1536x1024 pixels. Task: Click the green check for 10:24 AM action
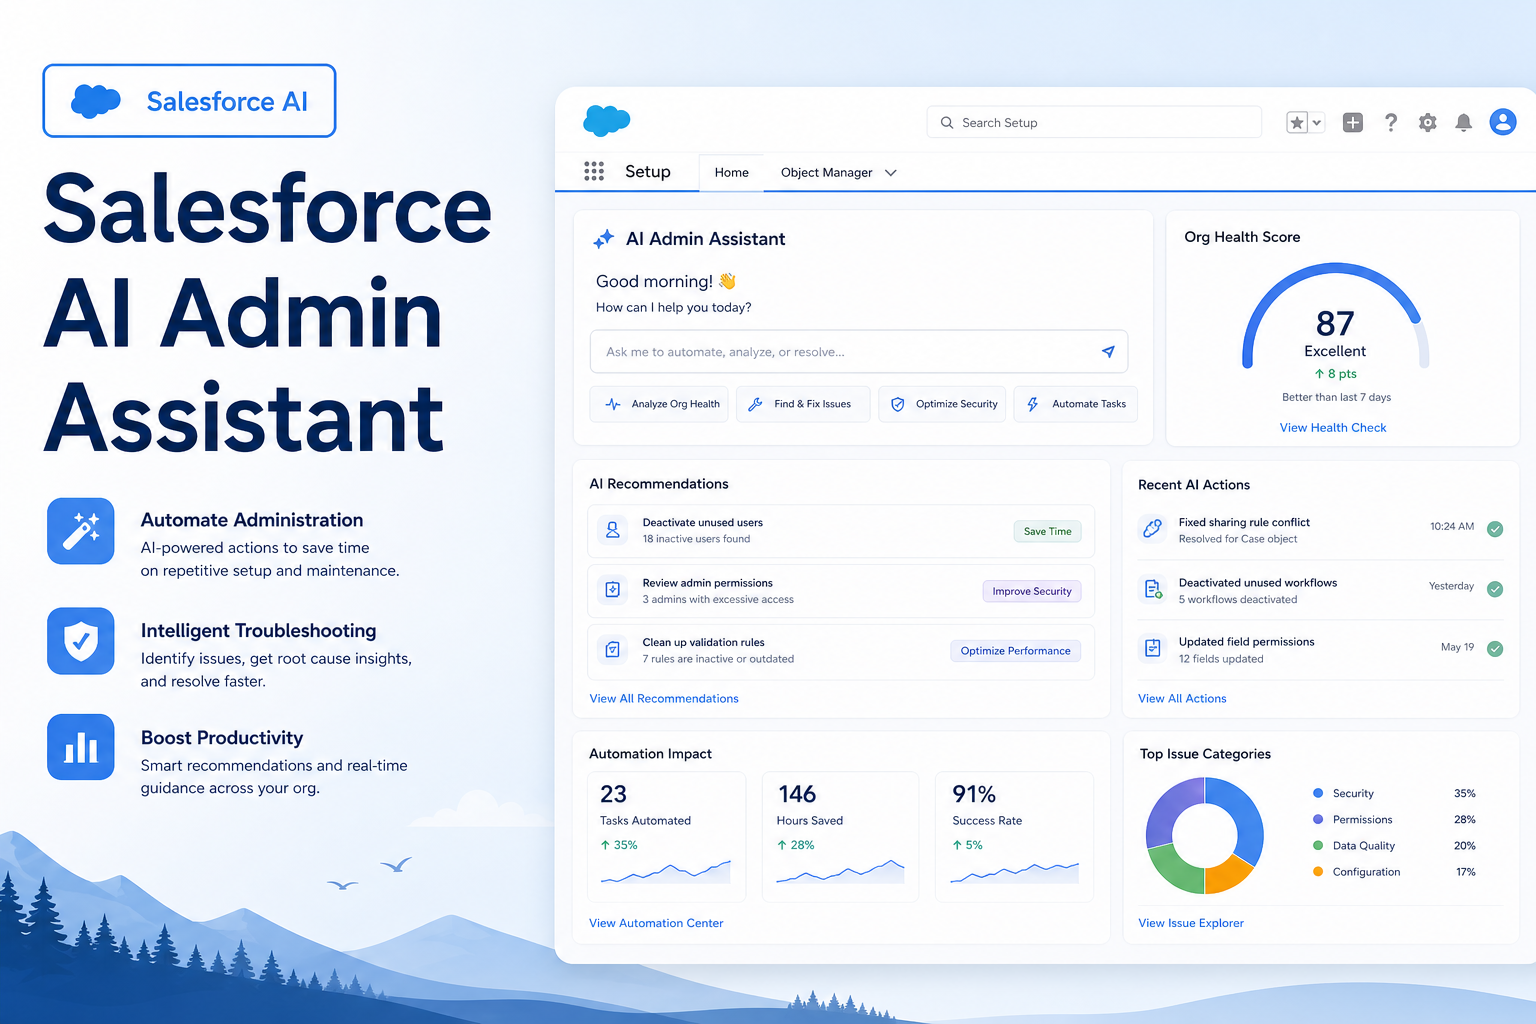coord(1495,529)
